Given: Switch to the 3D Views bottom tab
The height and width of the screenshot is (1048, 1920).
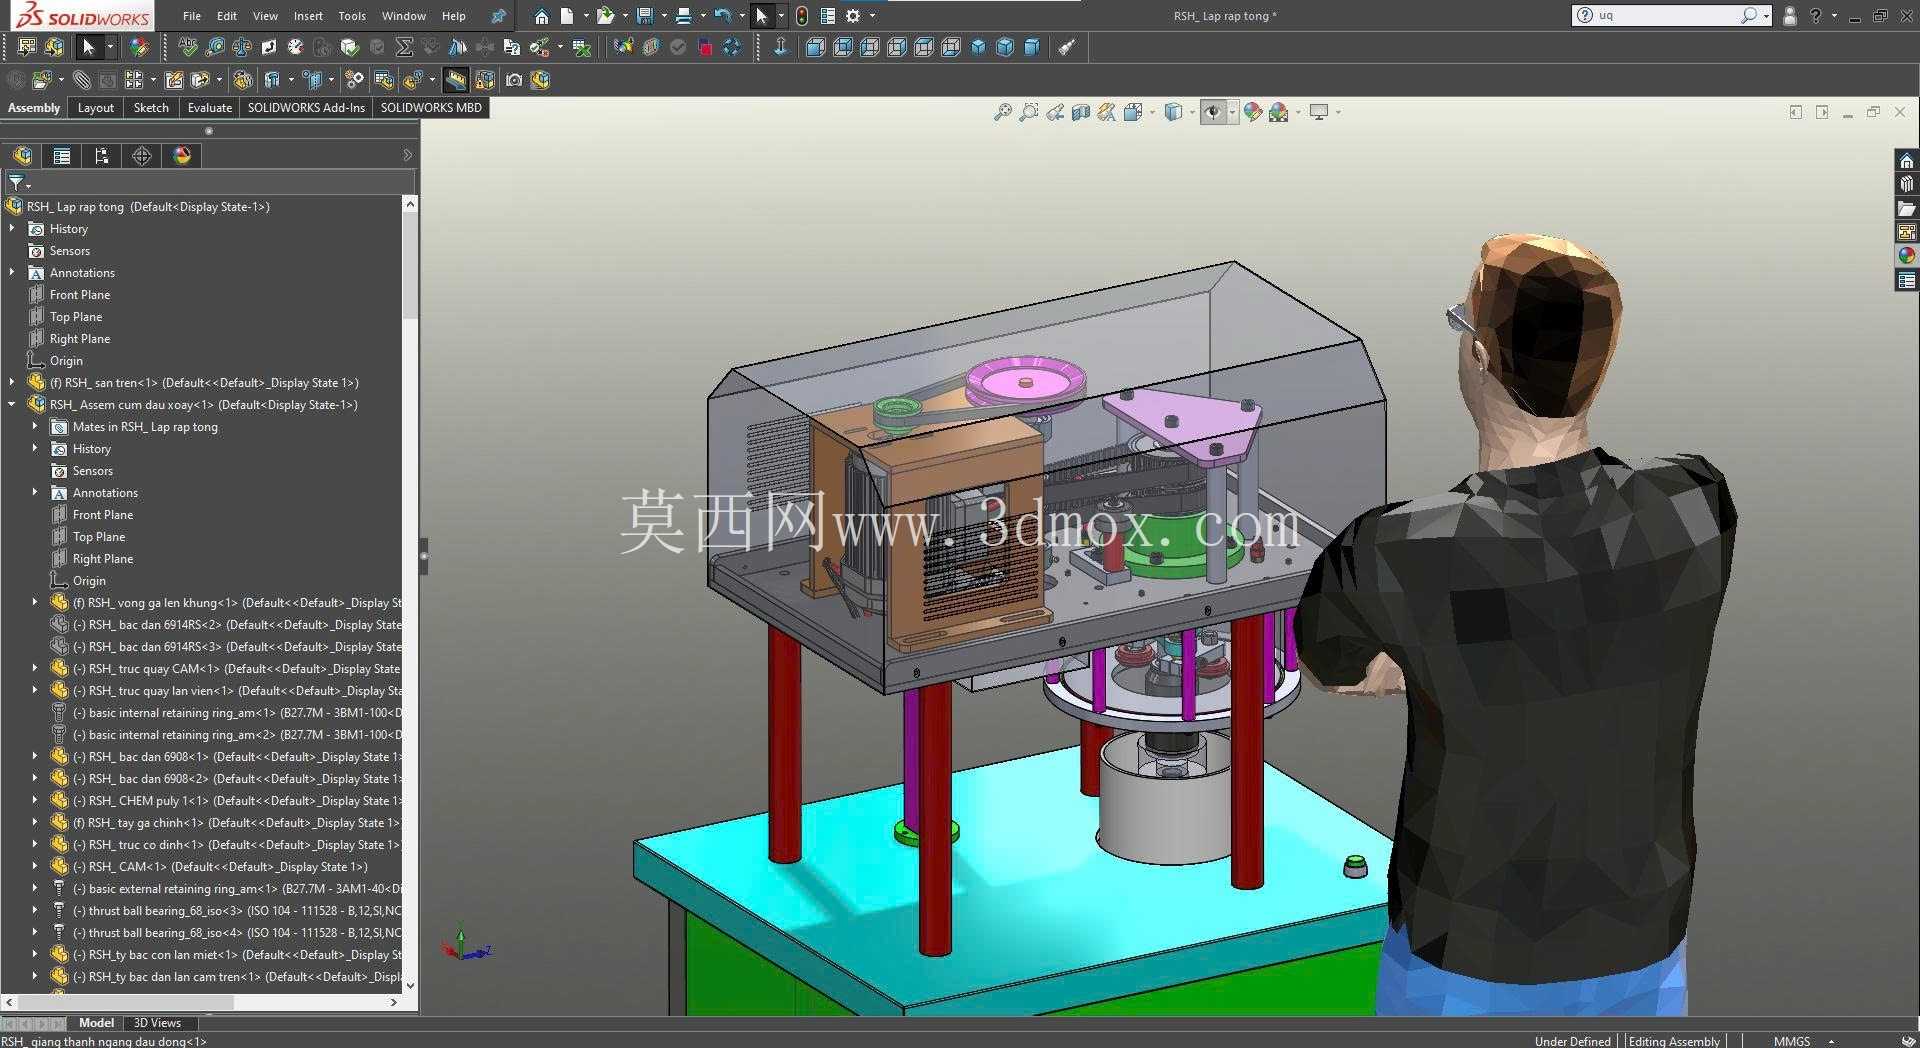Looking at the screenshot, I should click(157, 1023).
